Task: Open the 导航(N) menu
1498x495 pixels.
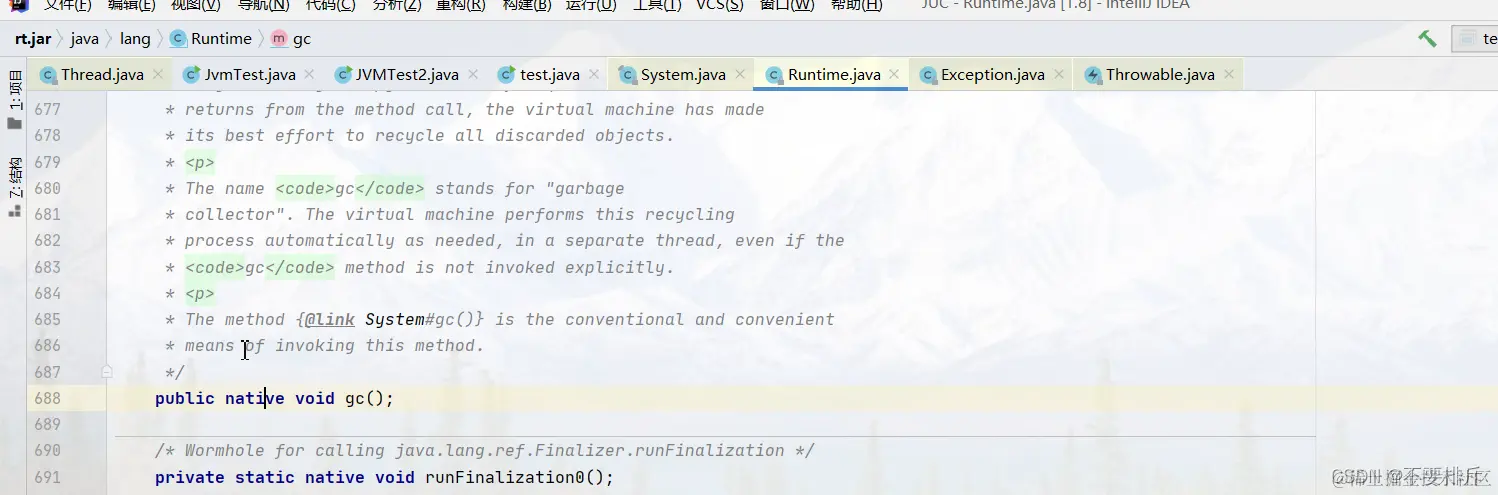Action: coord(264,5)
